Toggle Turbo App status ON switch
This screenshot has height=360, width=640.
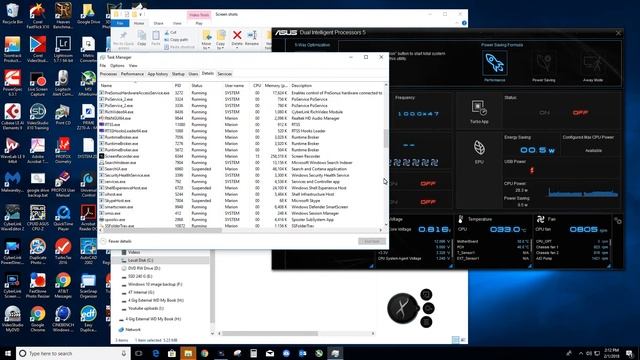[x=544, y=113]
